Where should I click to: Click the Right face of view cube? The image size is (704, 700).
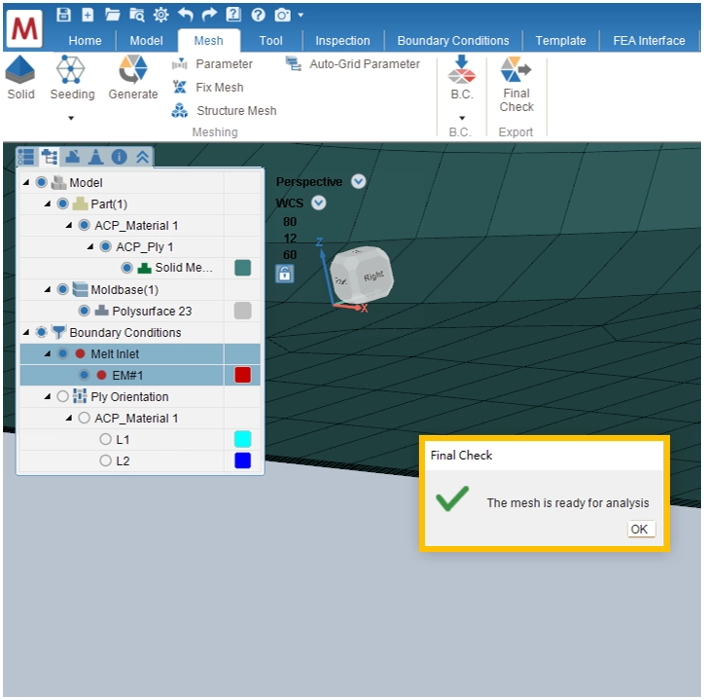click(x=372, y=274)
